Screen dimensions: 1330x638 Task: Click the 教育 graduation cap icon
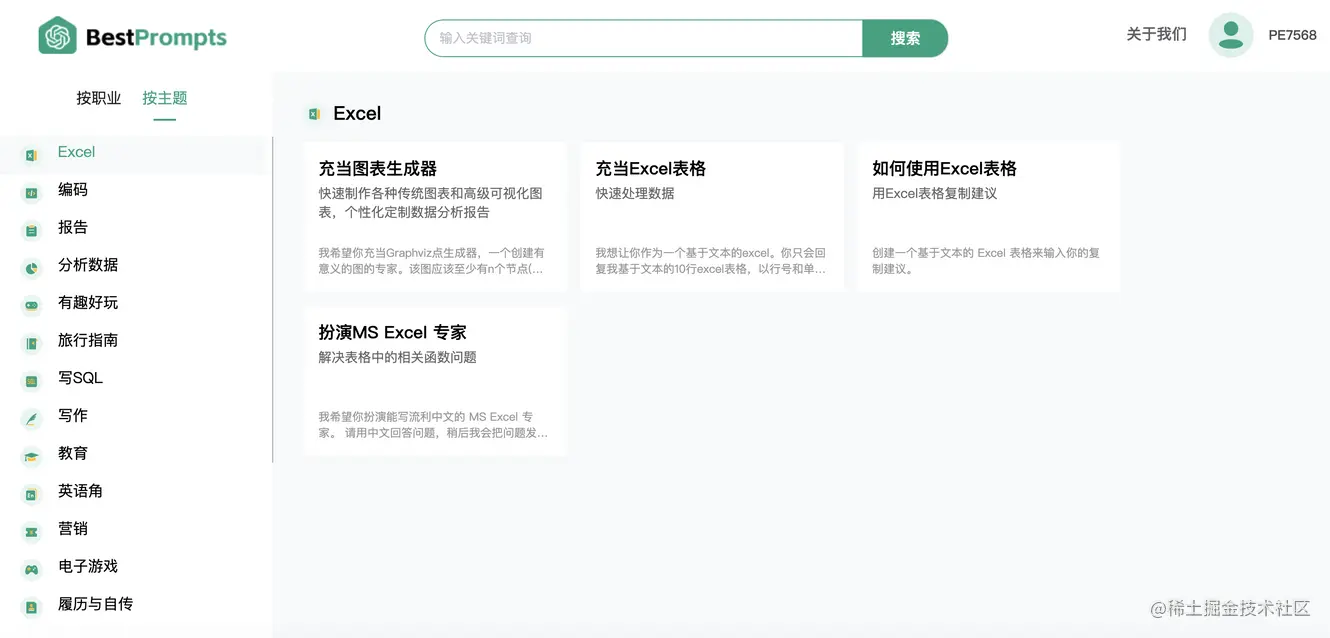pos(31,456)
